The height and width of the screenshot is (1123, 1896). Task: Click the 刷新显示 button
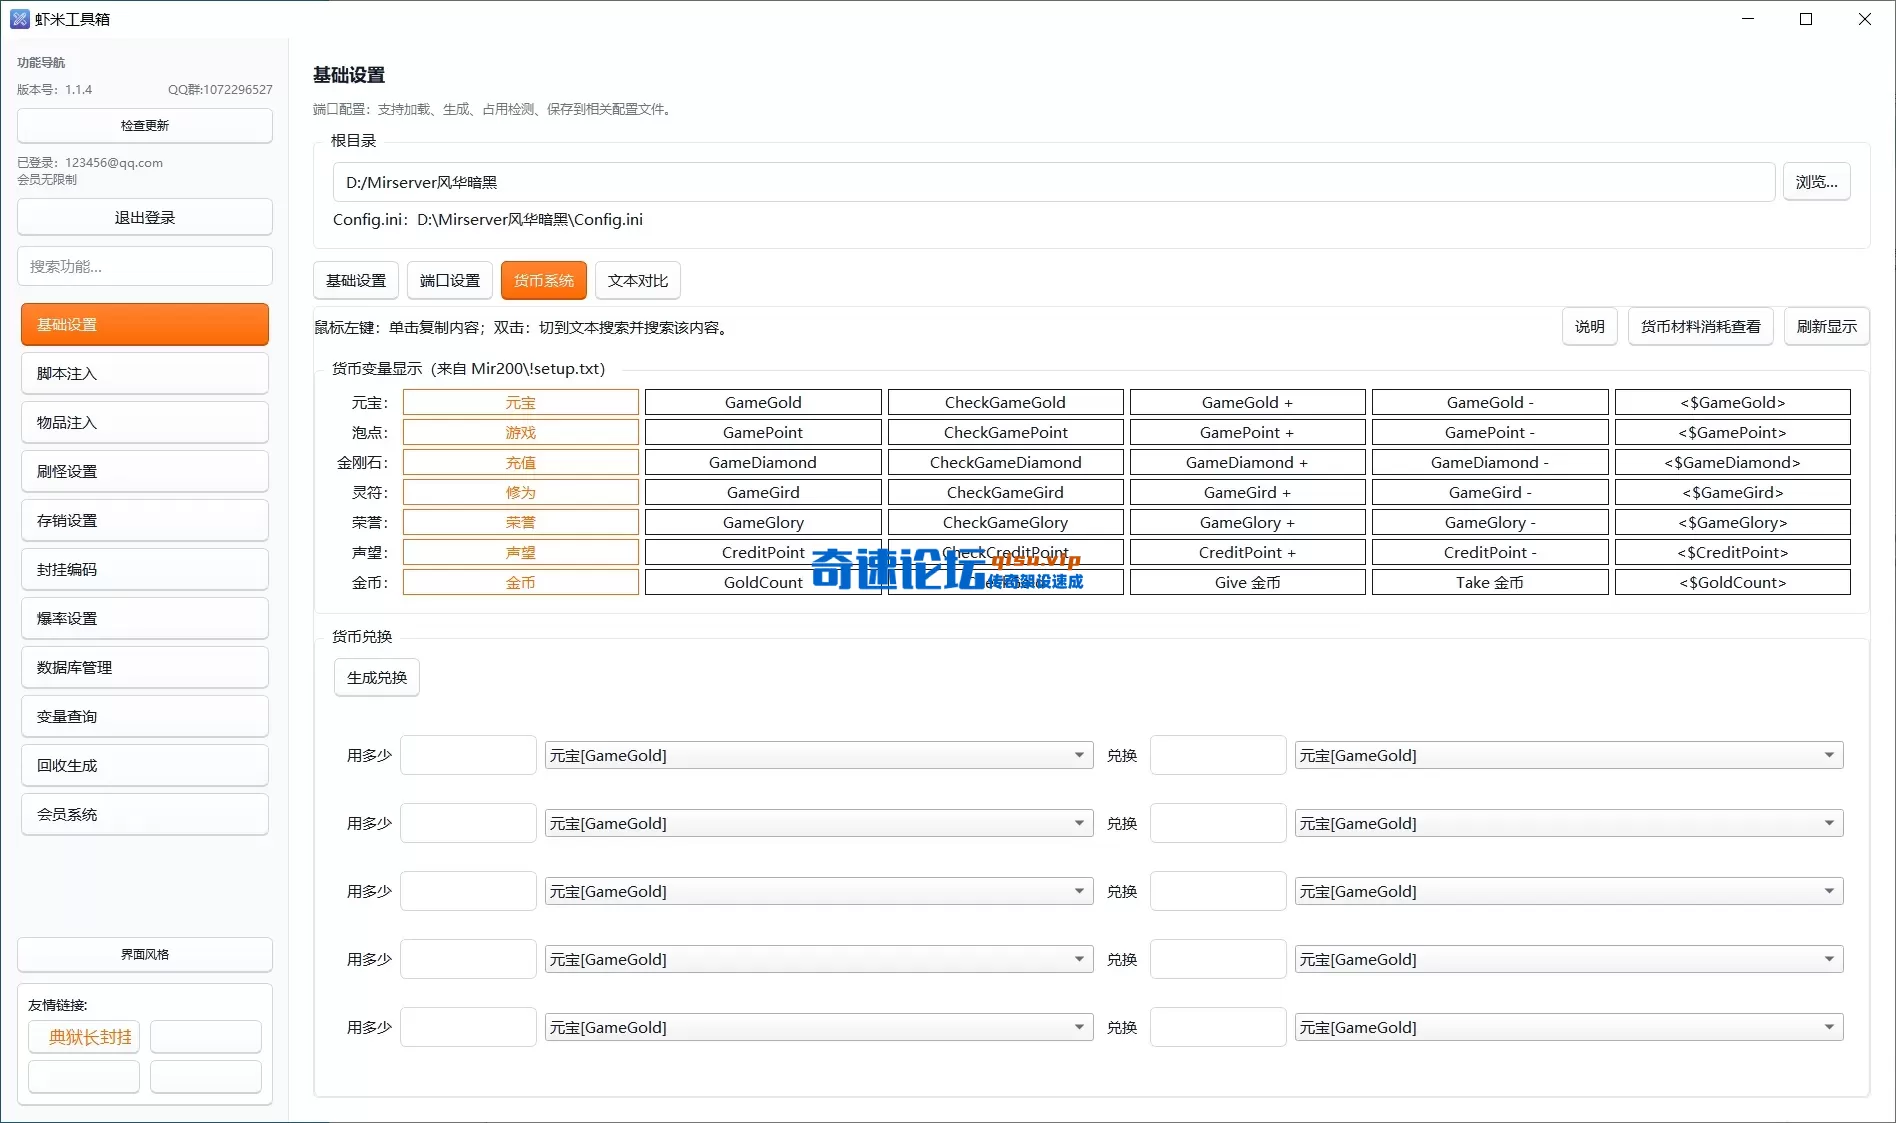[x=1825, y=327]
